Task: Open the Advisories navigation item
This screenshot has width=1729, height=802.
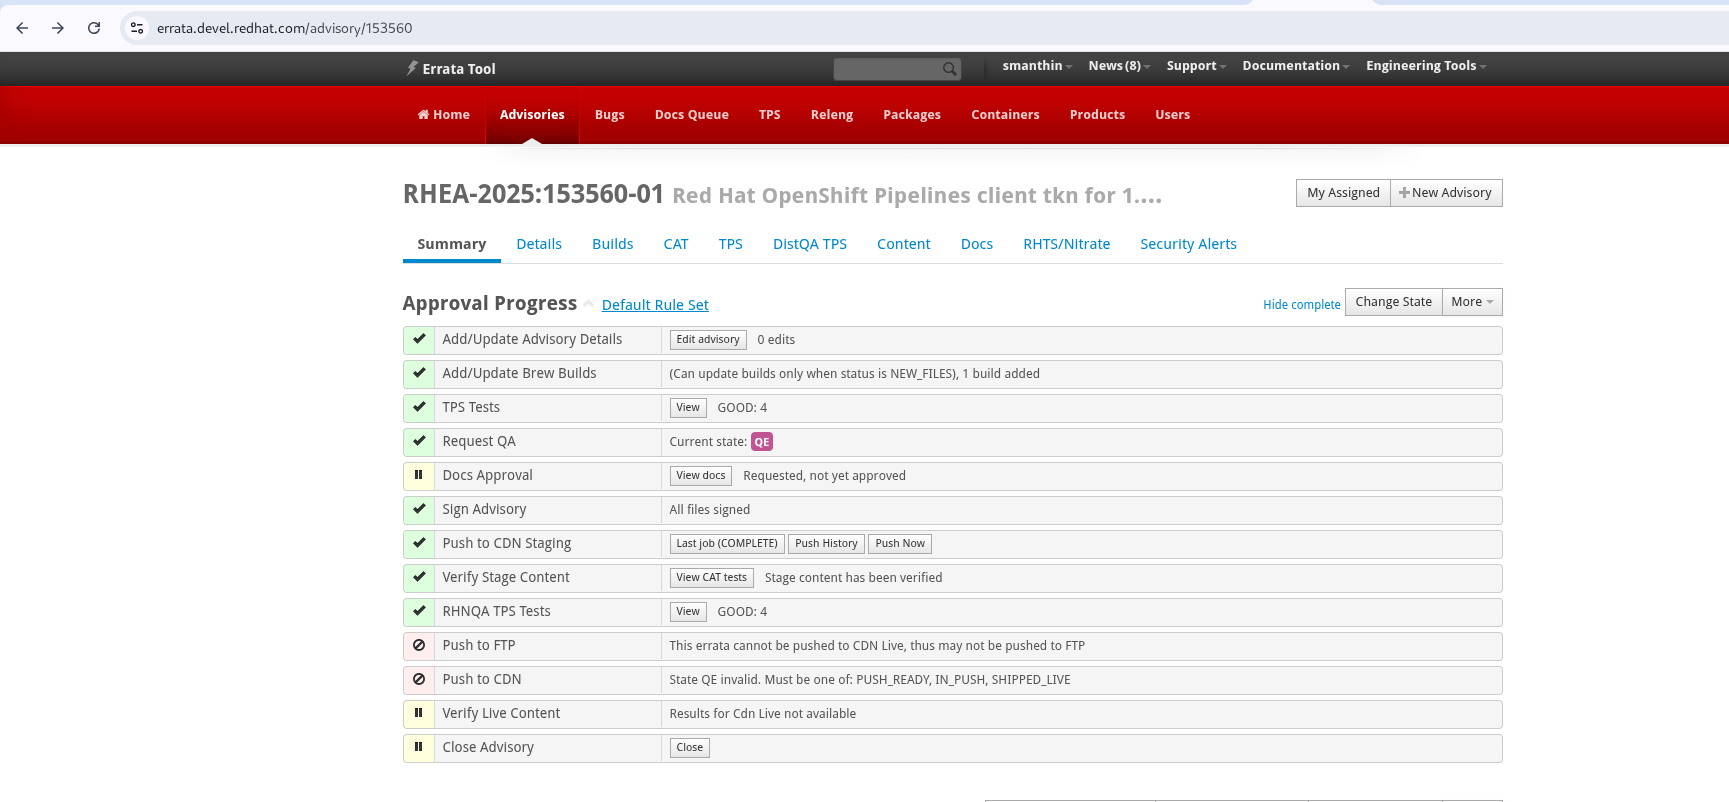Action: tap(532, 115)
